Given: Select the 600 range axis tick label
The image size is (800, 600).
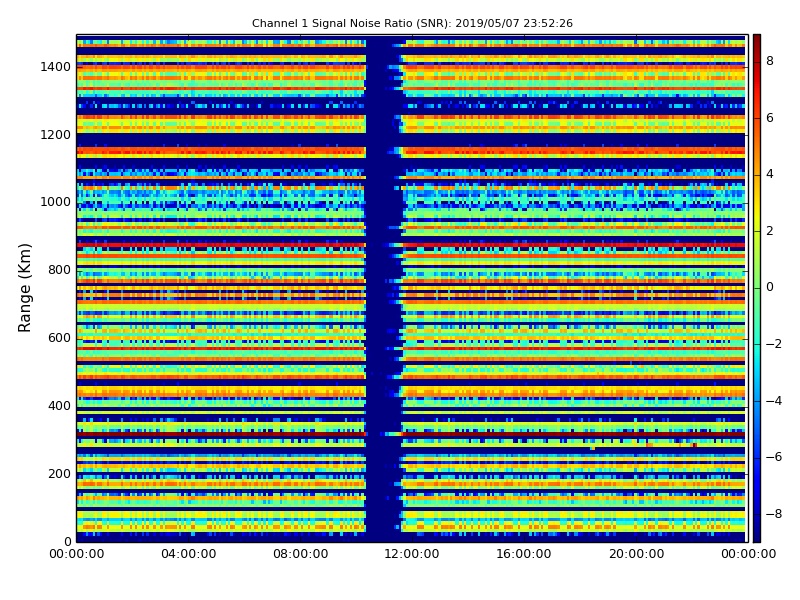Looking at the screenshot, I should pos(59,338).
